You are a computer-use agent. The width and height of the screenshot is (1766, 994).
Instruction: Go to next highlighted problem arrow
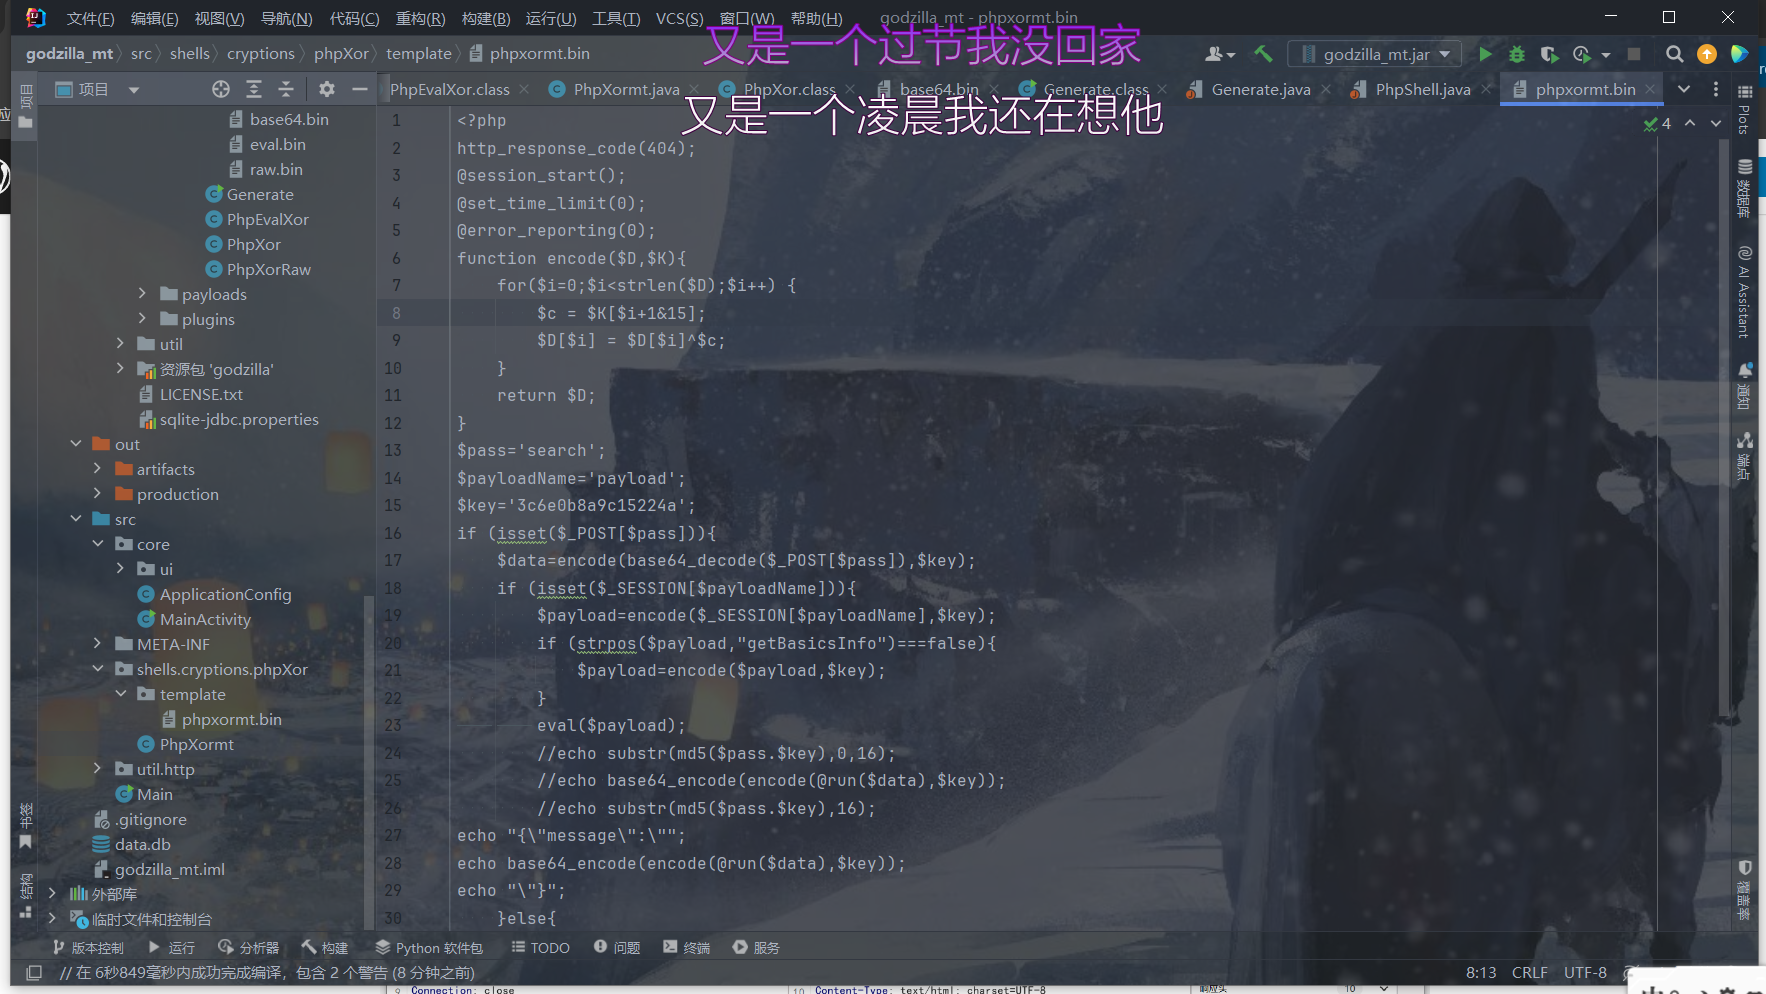(1716, 123)
